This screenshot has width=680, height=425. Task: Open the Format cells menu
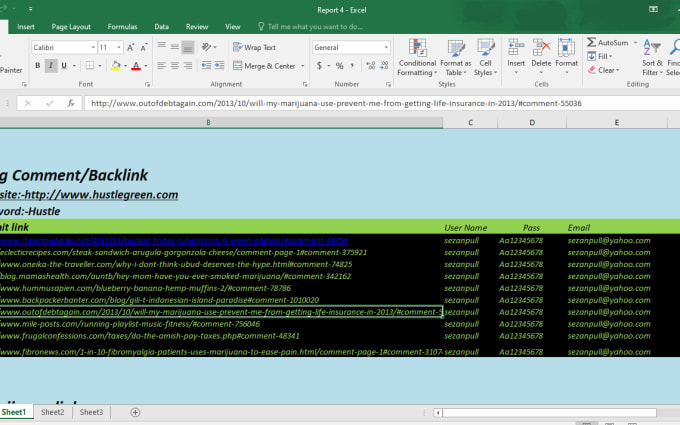(566, 57)
